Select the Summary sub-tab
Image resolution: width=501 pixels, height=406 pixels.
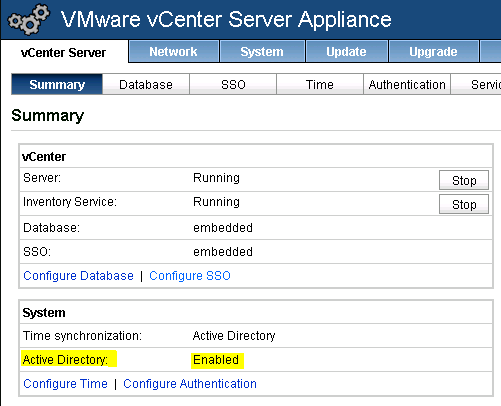pos(57,84)
